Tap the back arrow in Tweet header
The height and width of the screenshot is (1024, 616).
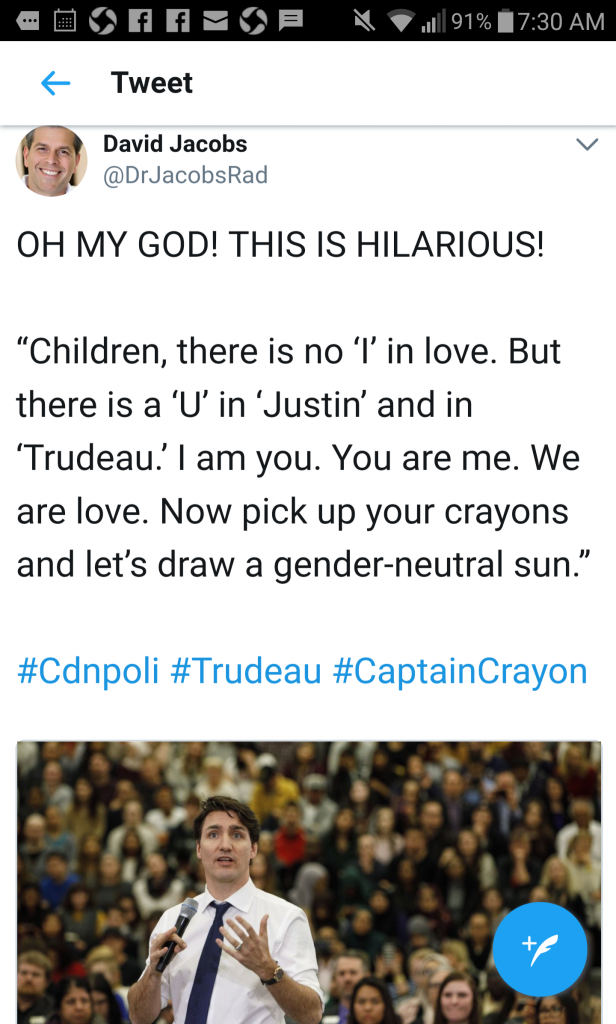55,83
